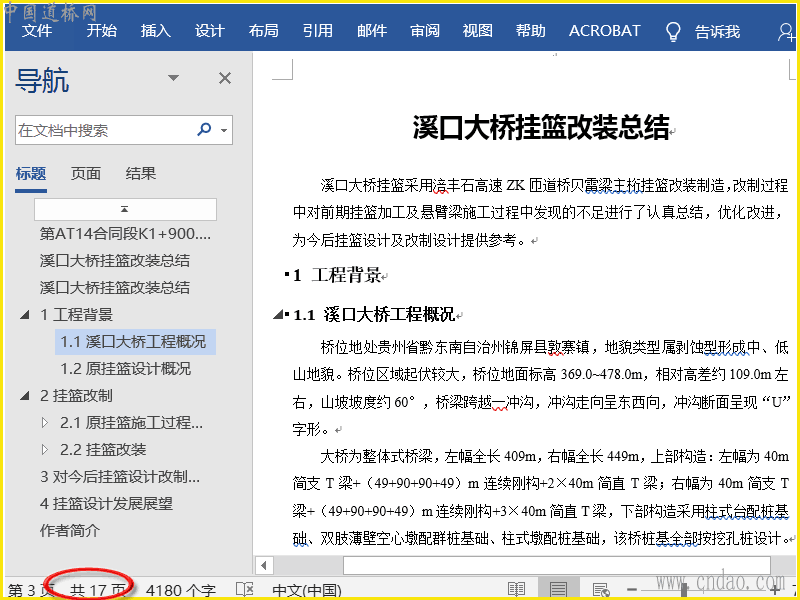
Task: Open the 插入 ribbon tab
Action: click(x=156, y=31)
